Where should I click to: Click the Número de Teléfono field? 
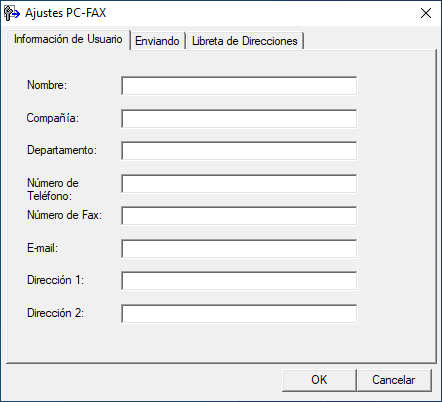coord(239,184)
